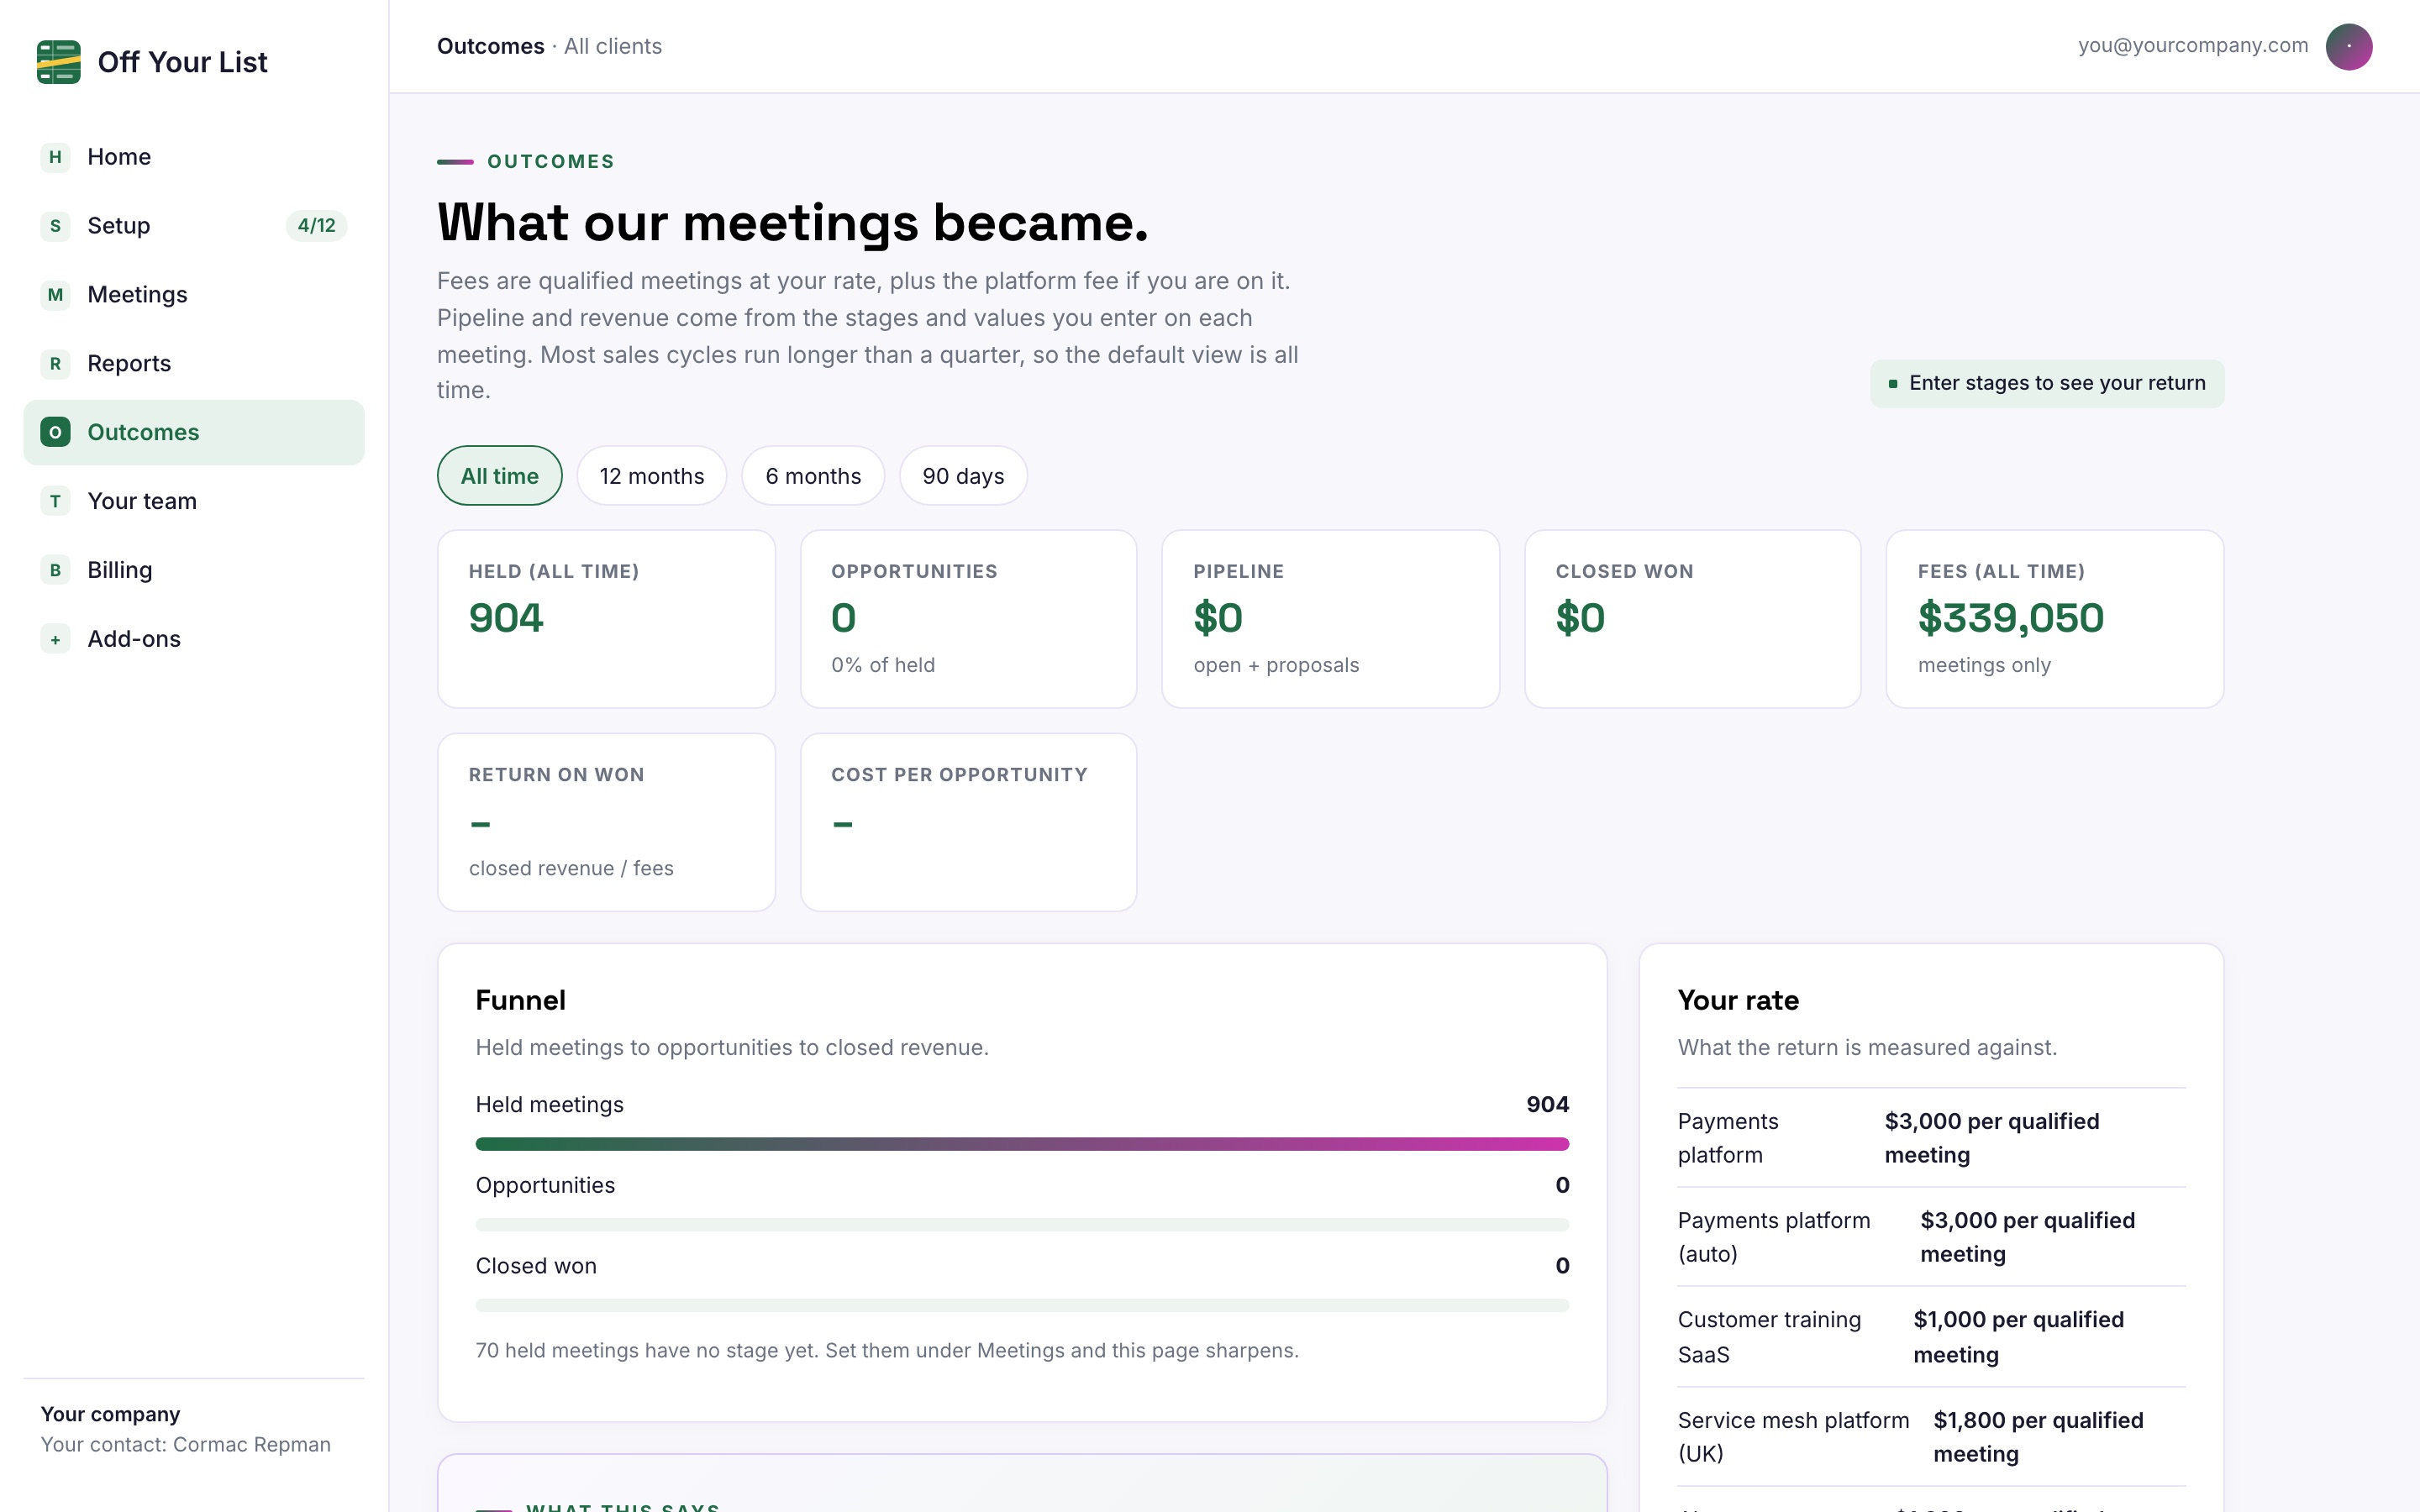This screenshot has height=1512, width=2420.
Task: Click the Outcomes breadcrumb
Action: click(x=490, y=47)
